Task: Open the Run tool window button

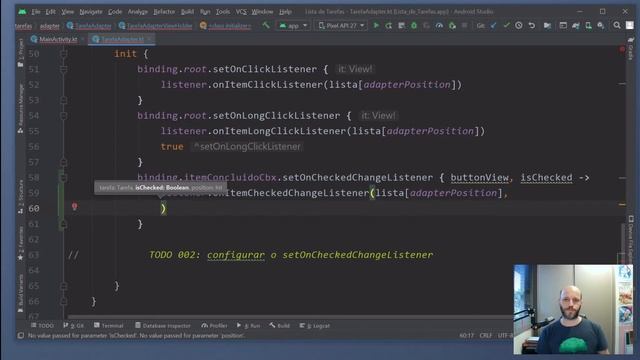Action: click(x=248, y=326)
